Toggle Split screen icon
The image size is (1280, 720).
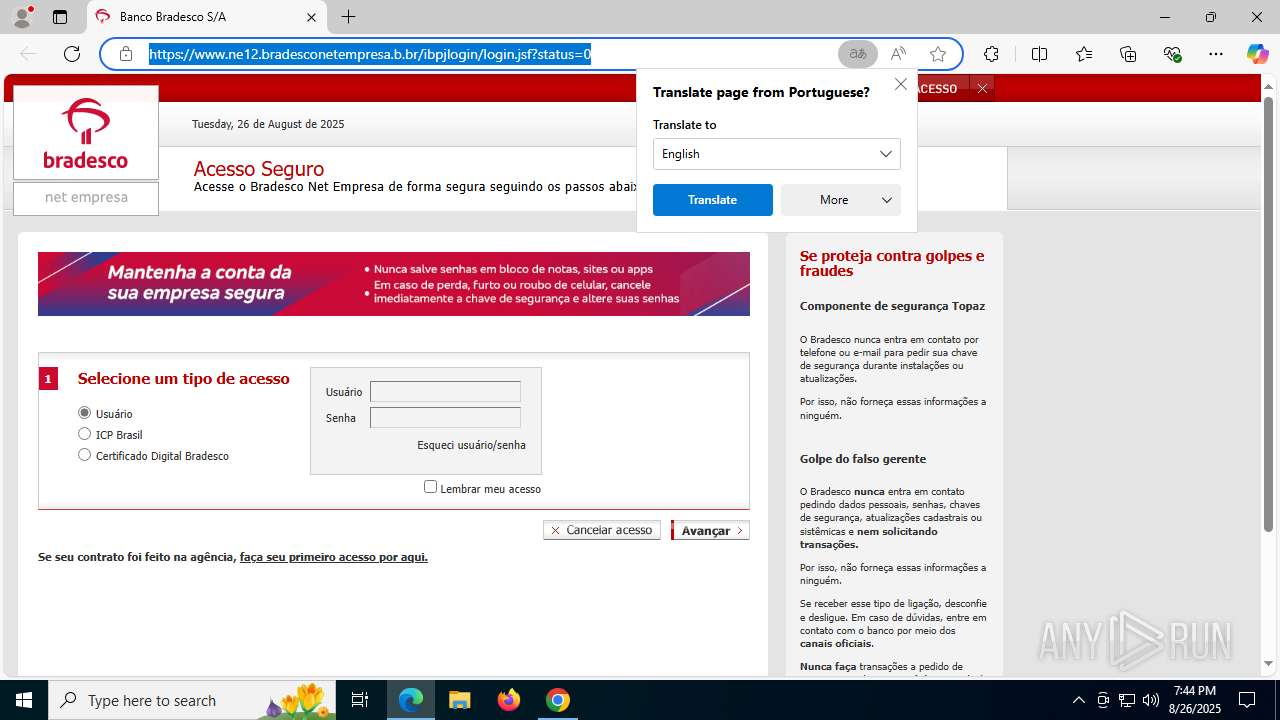[1039, 54]
